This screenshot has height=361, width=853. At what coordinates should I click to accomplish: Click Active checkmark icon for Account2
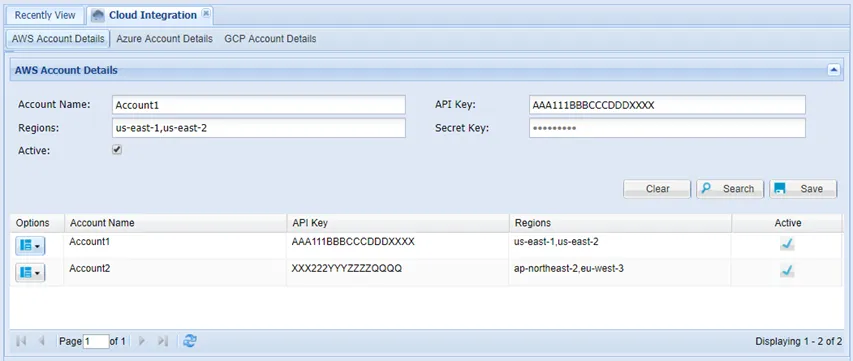[787, 271]
